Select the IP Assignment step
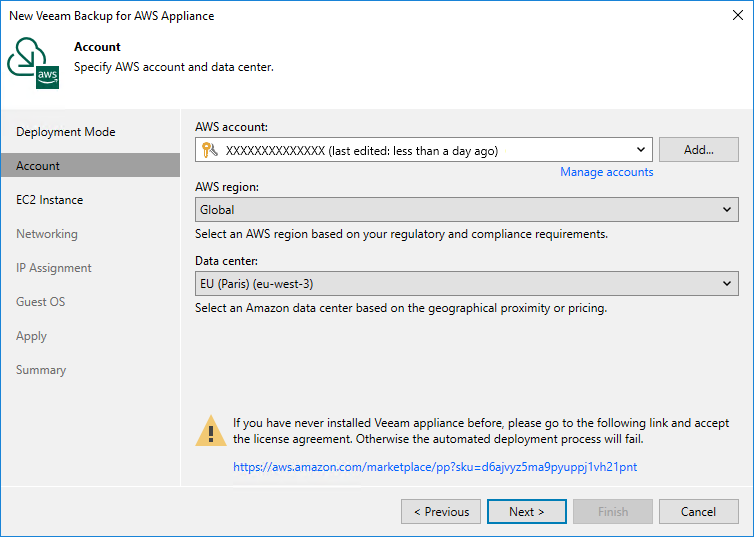 [x=54, y=268]
